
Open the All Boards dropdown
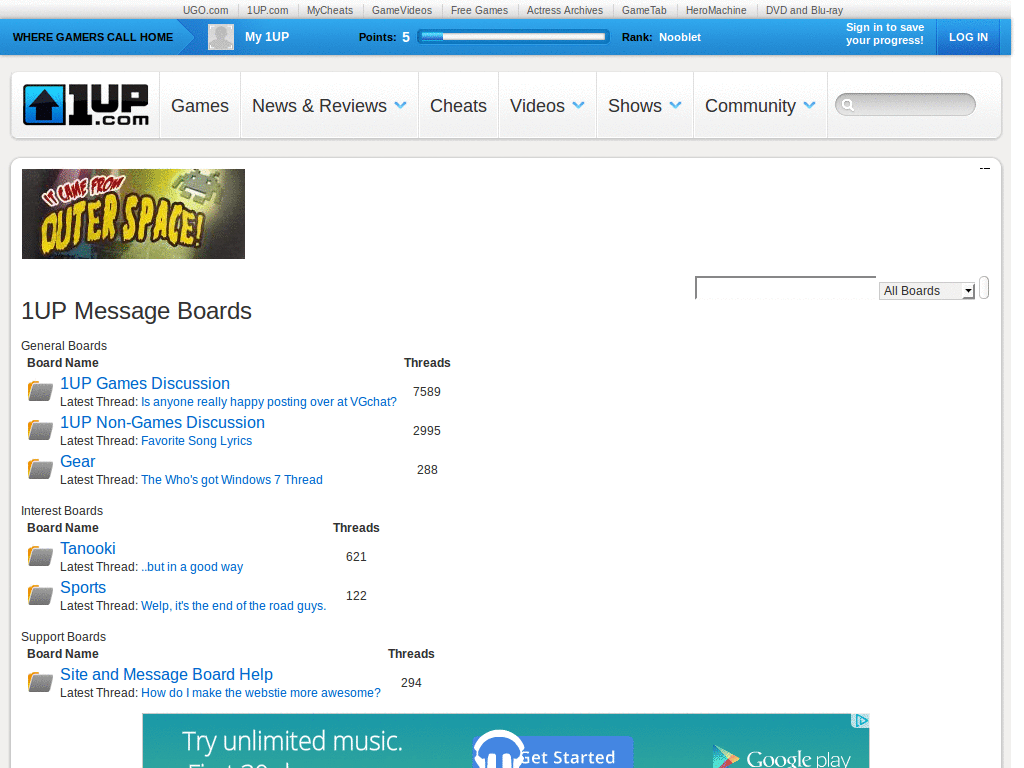[927, 291]
